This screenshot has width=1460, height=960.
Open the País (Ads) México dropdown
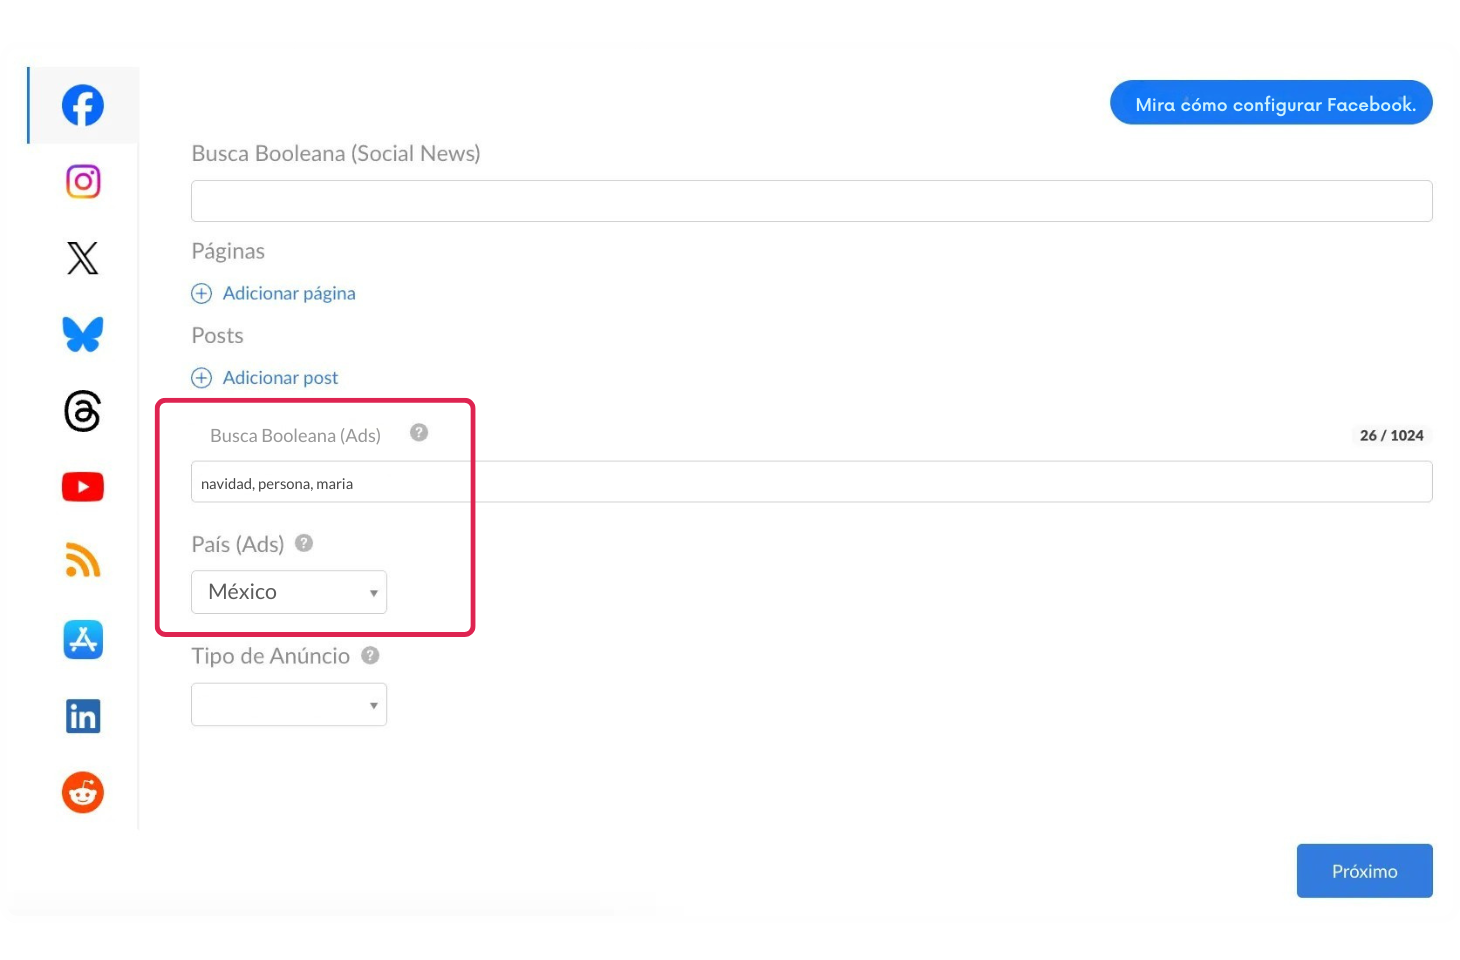pos(288,592)
